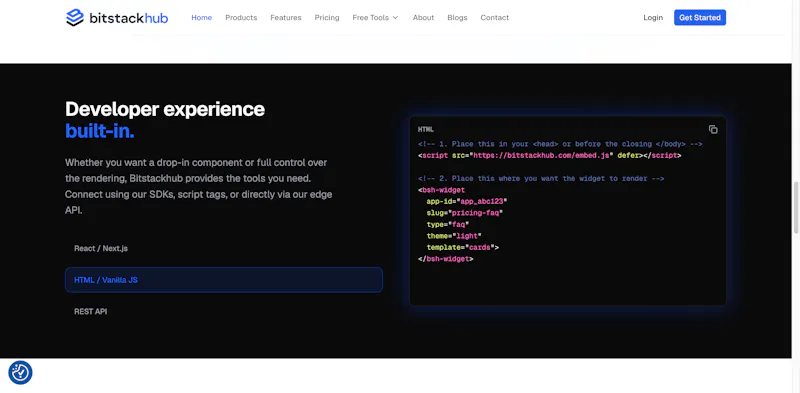Click the bitstackhub wordmark text
The width and height of the screenshot is (800, 393).
pyautogui.click(x=129, y=18)
